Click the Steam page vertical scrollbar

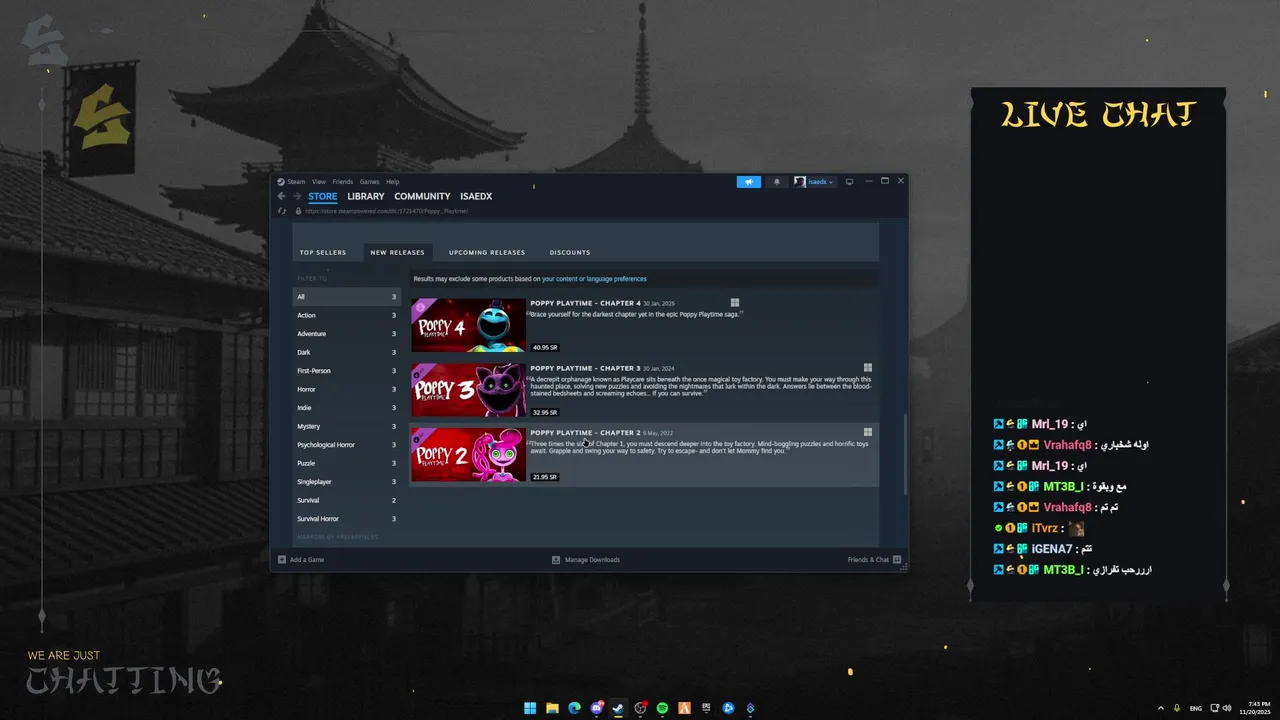(x=905, y=453)
